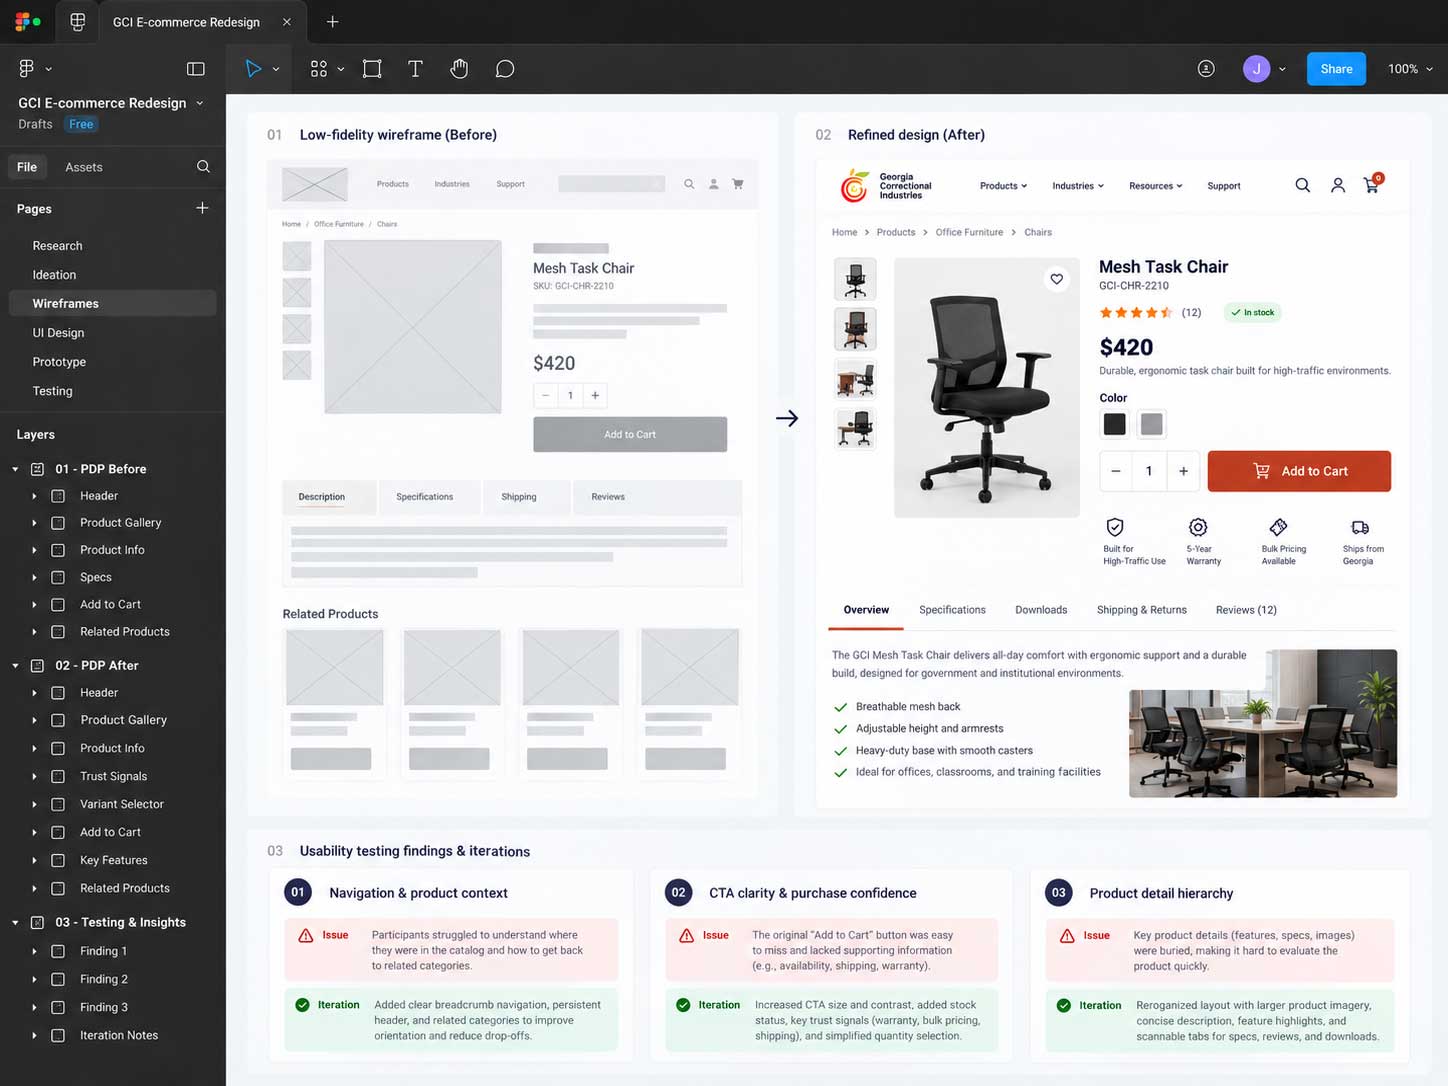Close the GCI E-commerce Redesign tab
1448x1086 pixels.
[287, 22]
